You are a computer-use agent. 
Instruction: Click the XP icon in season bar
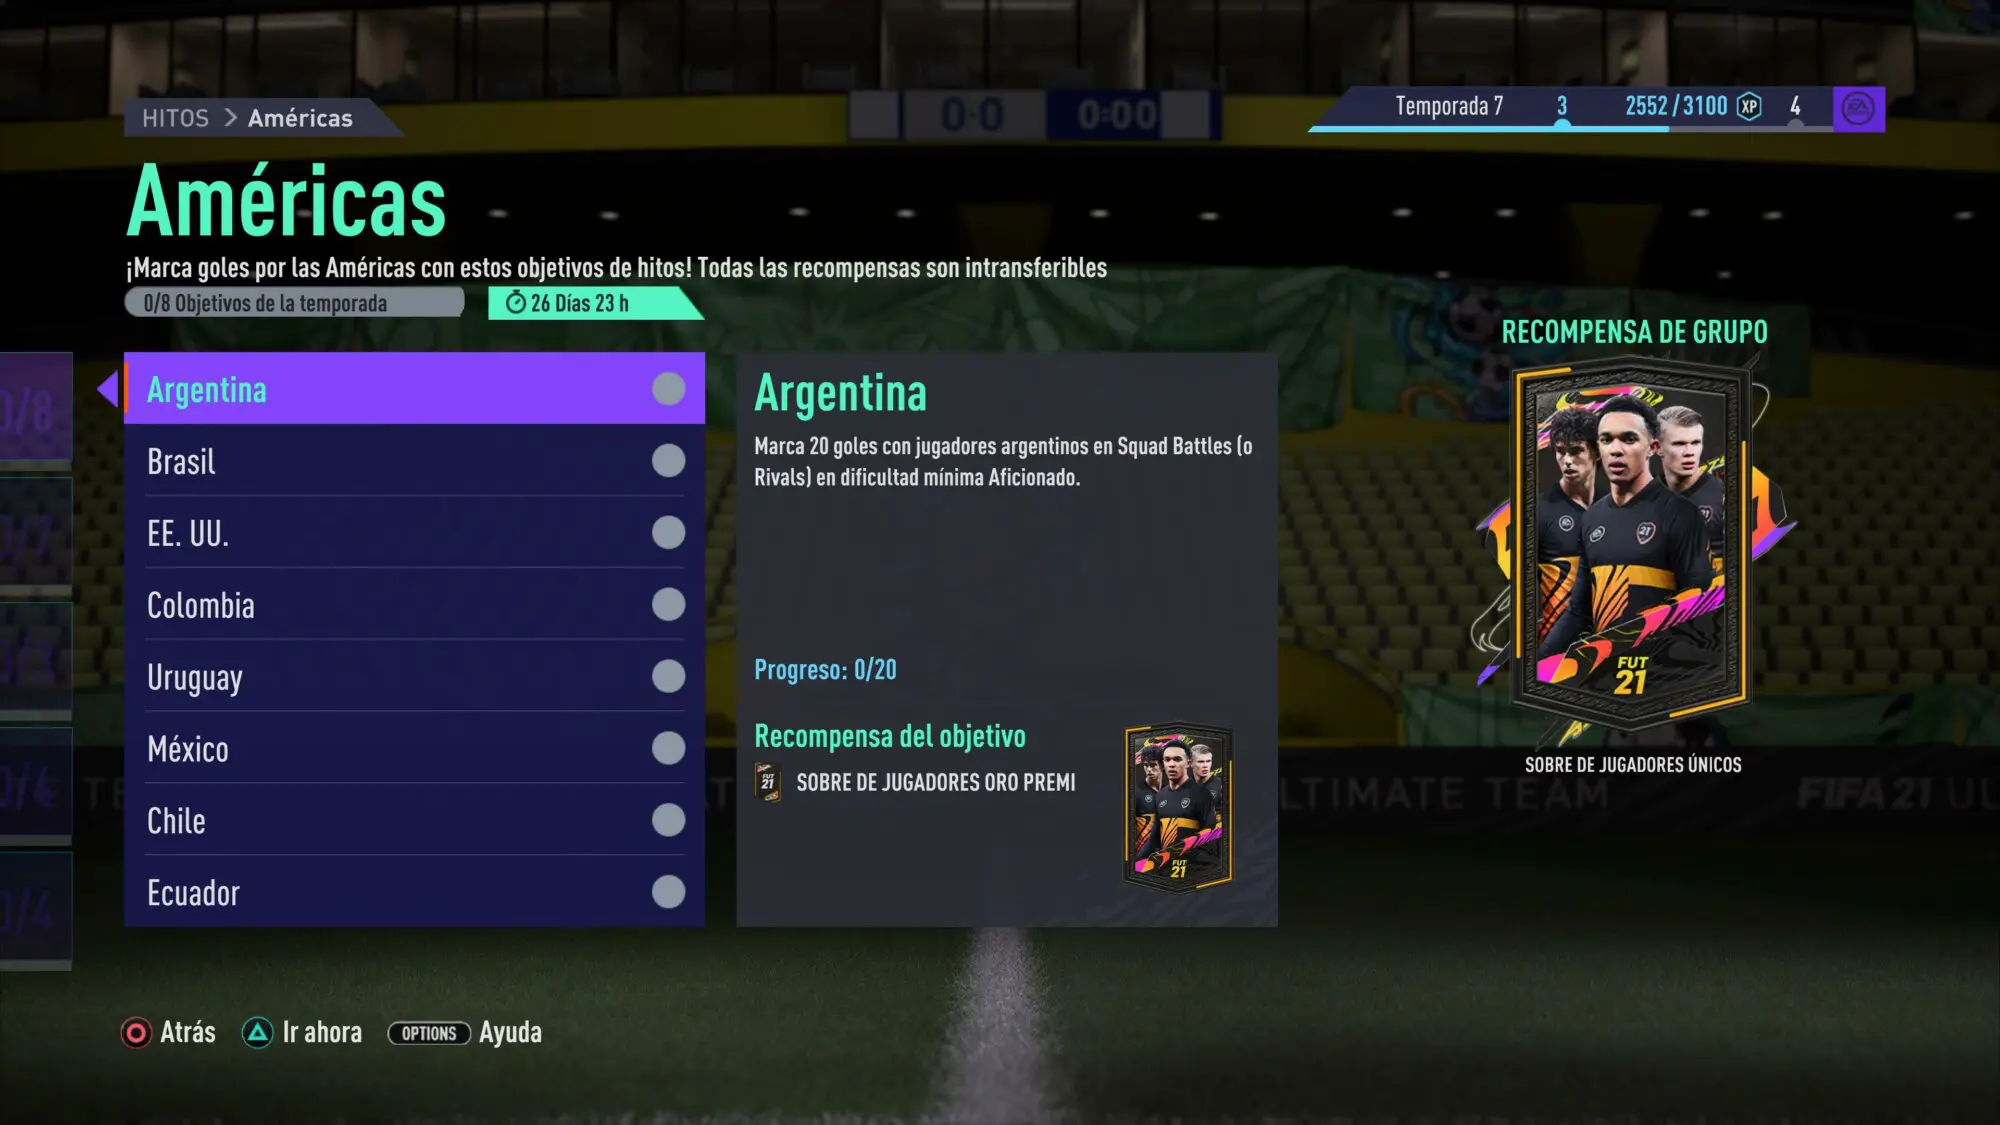click(x=1749, y=106)
